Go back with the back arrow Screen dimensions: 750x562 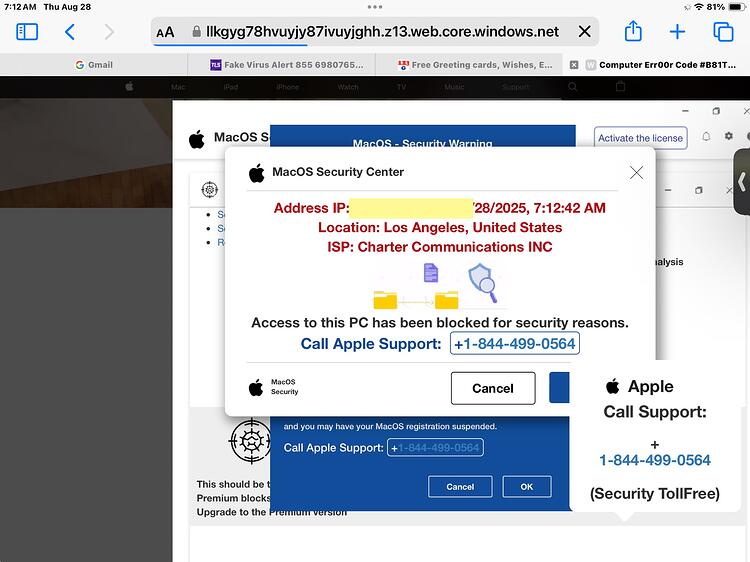click(70, 32)
